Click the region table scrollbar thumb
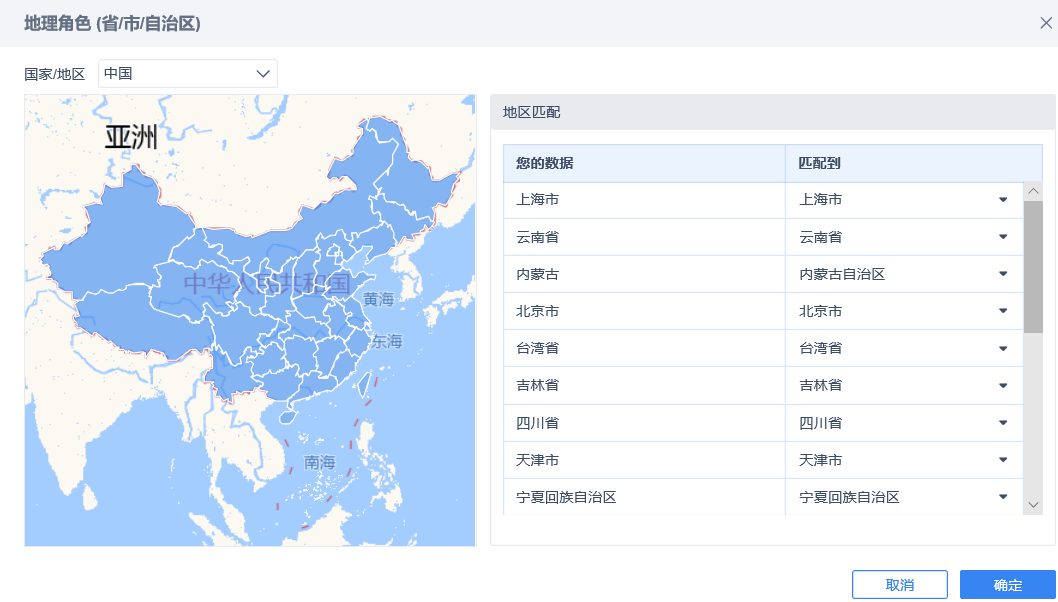1058x602 pixels. pos(1033,266)
